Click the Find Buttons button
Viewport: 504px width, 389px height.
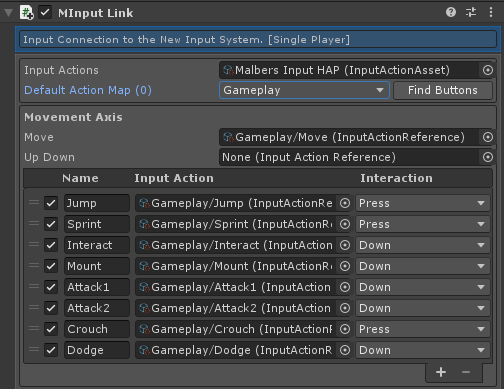tap(443, 90)
